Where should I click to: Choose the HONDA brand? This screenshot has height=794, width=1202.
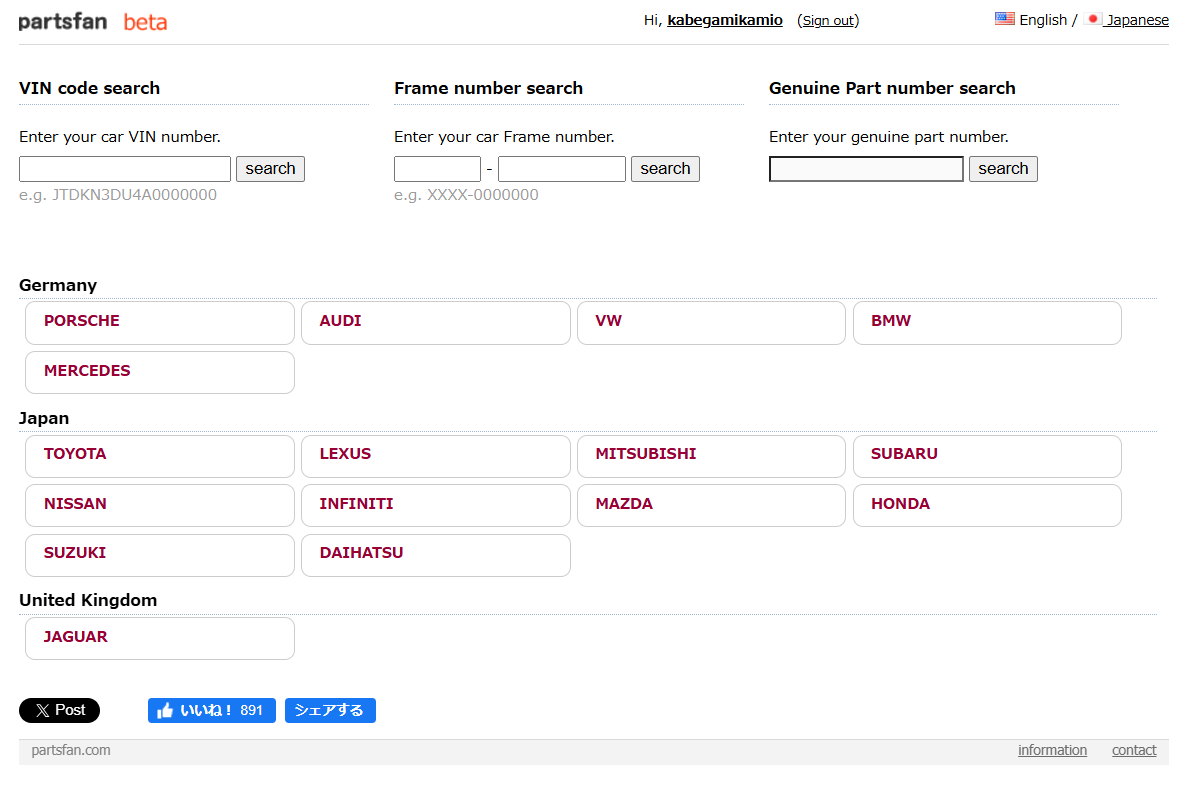(987, 505)
